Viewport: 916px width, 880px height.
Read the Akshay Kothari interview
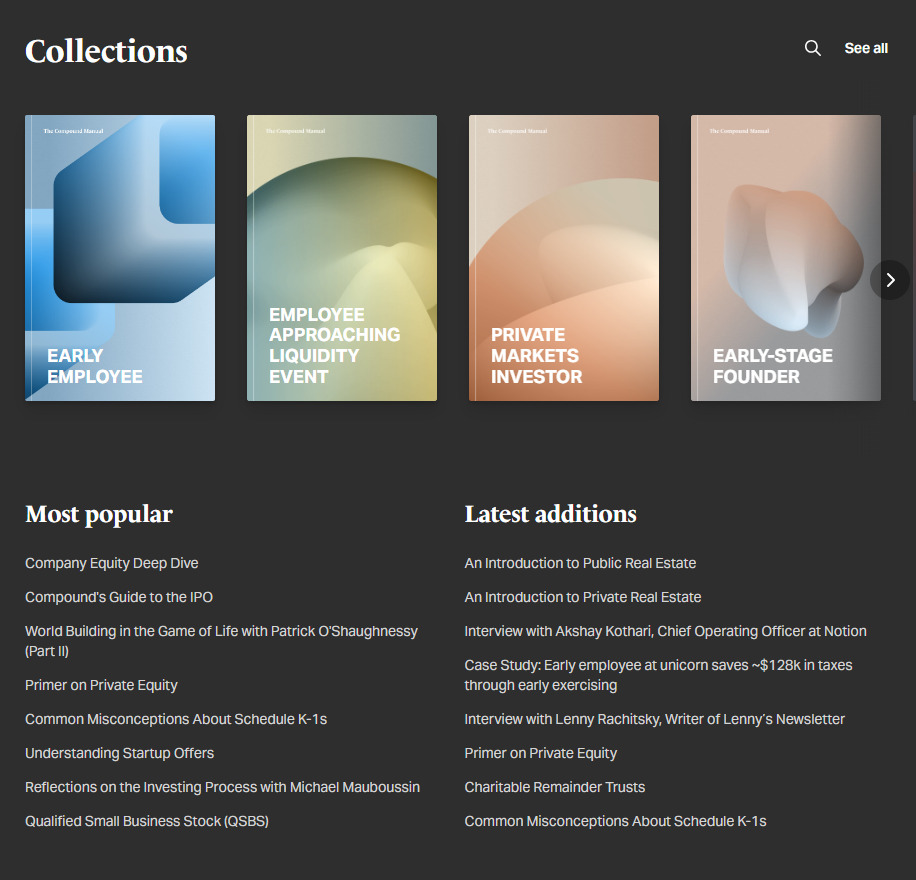665,631
